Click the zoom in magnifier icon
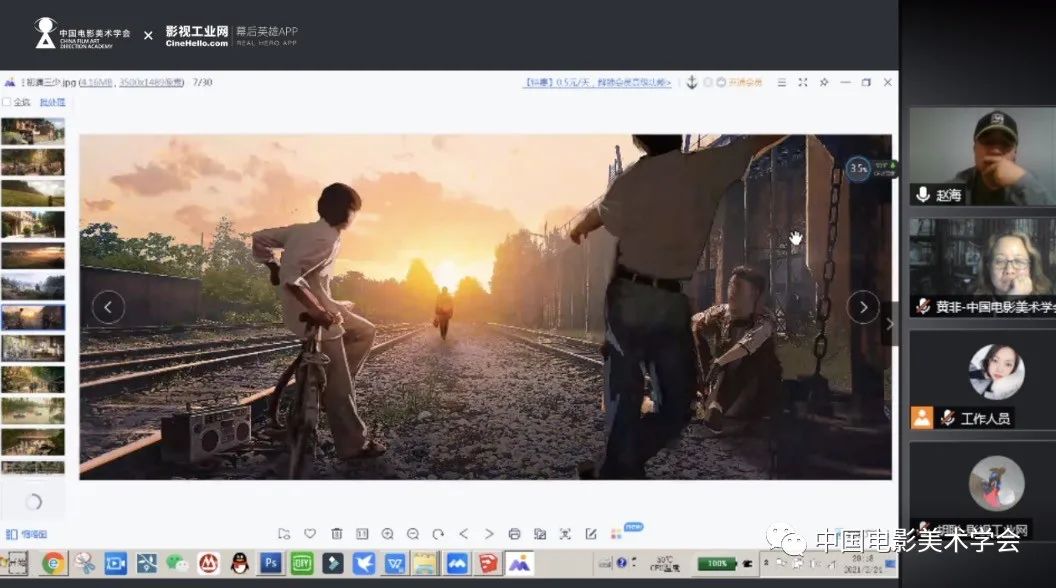The height and width of the screenshot is (588, 1056). tap(387, 534)
